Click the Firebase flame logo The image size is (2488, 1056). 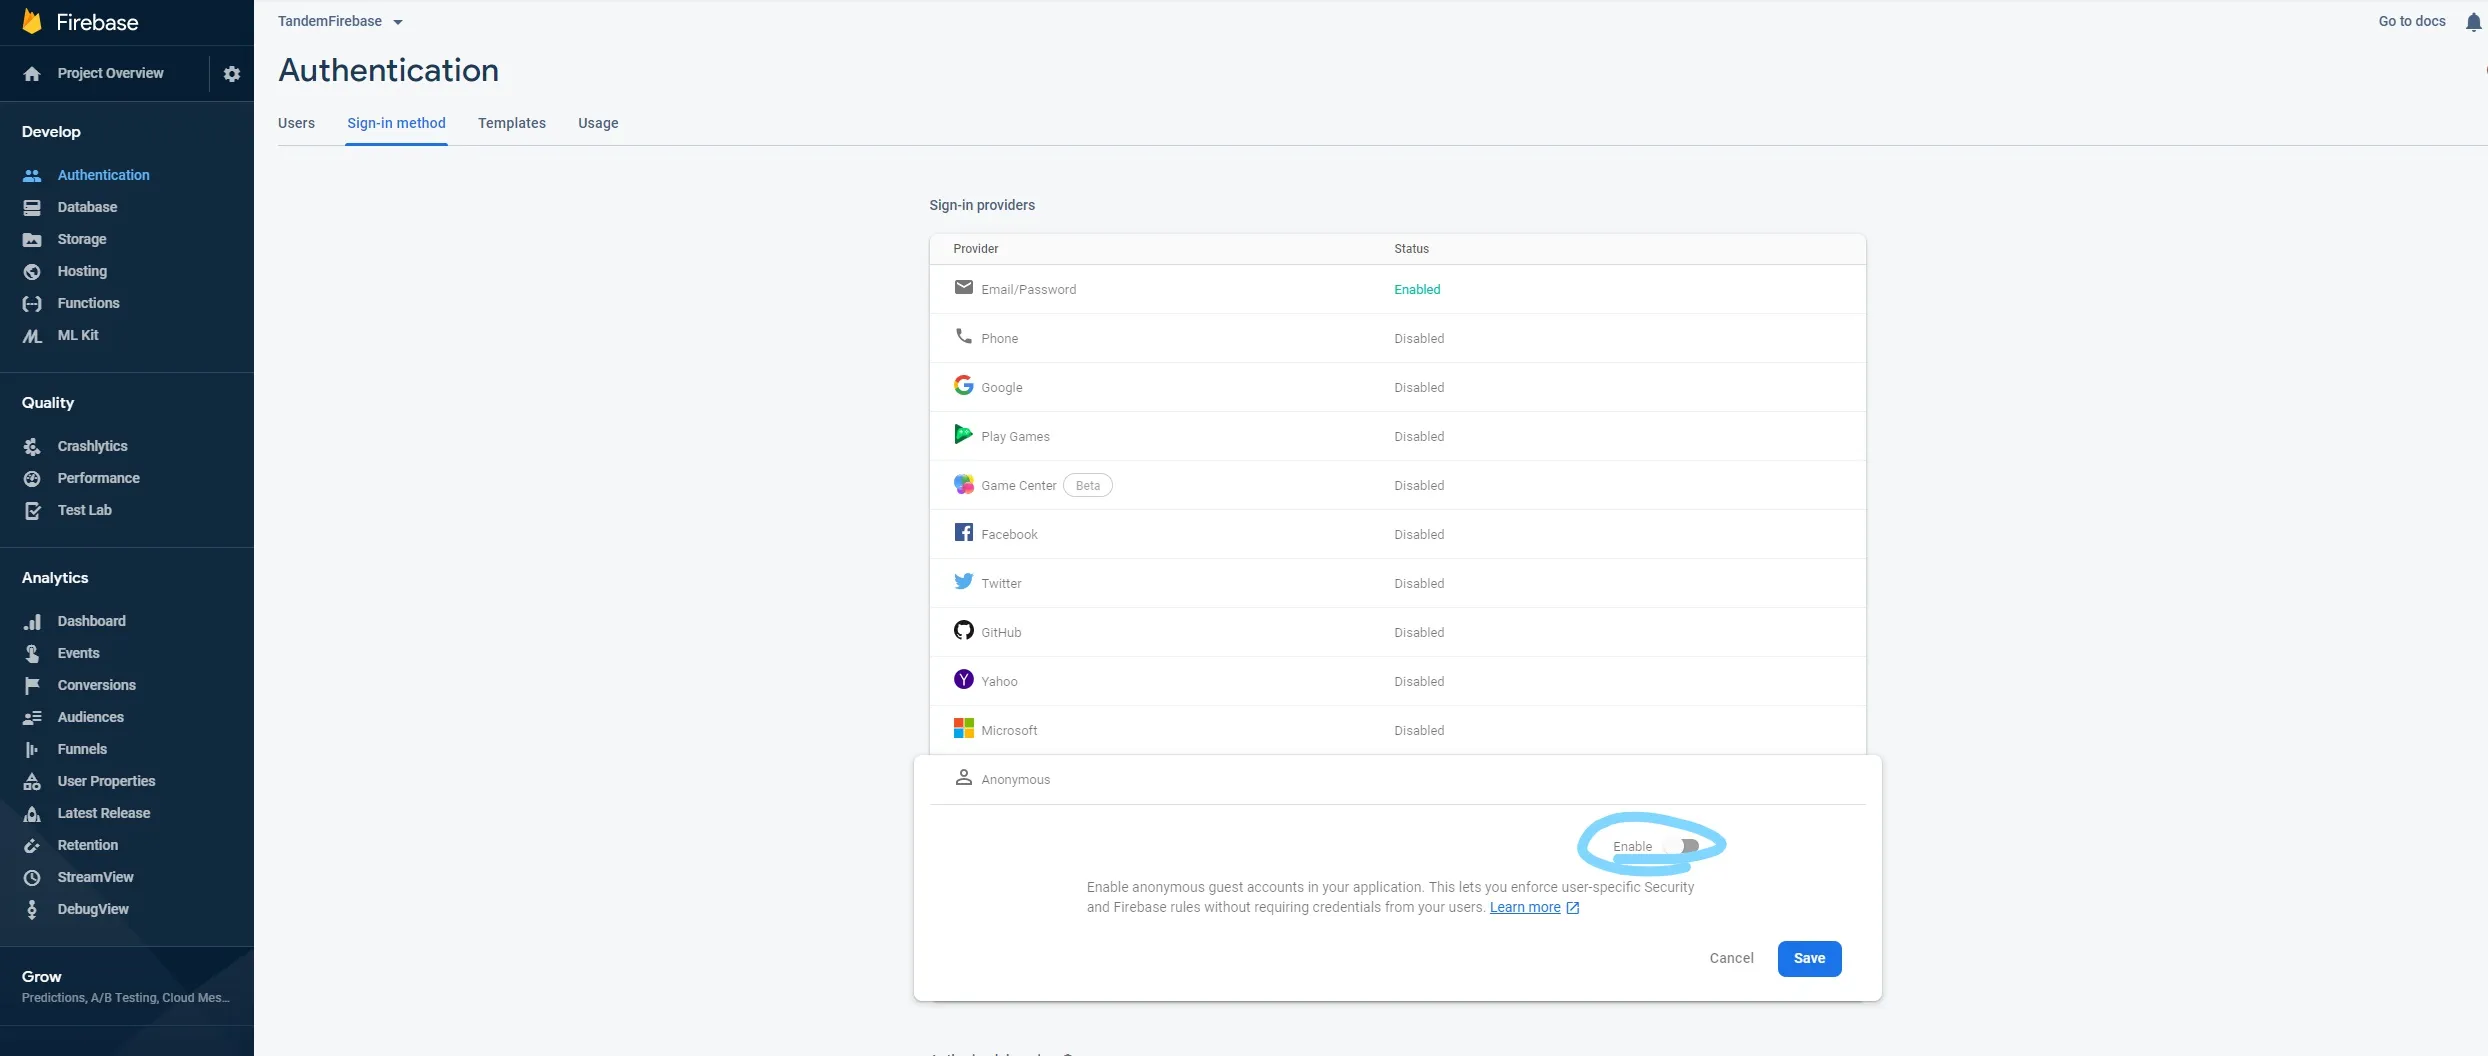pyautogui.click(x=32, y=22)
